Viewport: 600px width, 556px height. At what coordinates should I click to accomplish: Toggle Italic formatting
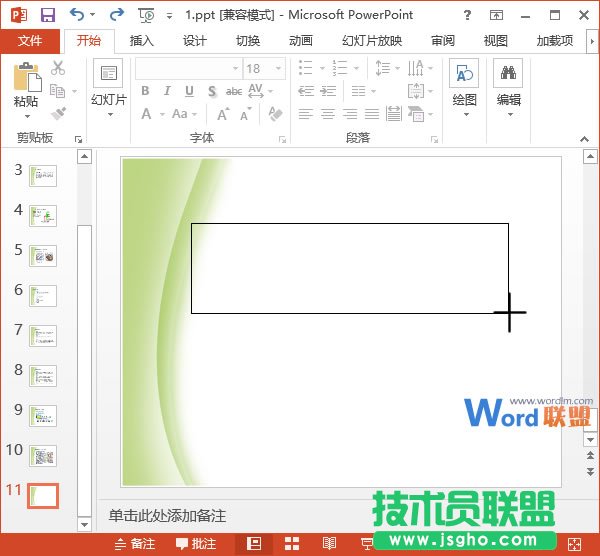point(167,91)
